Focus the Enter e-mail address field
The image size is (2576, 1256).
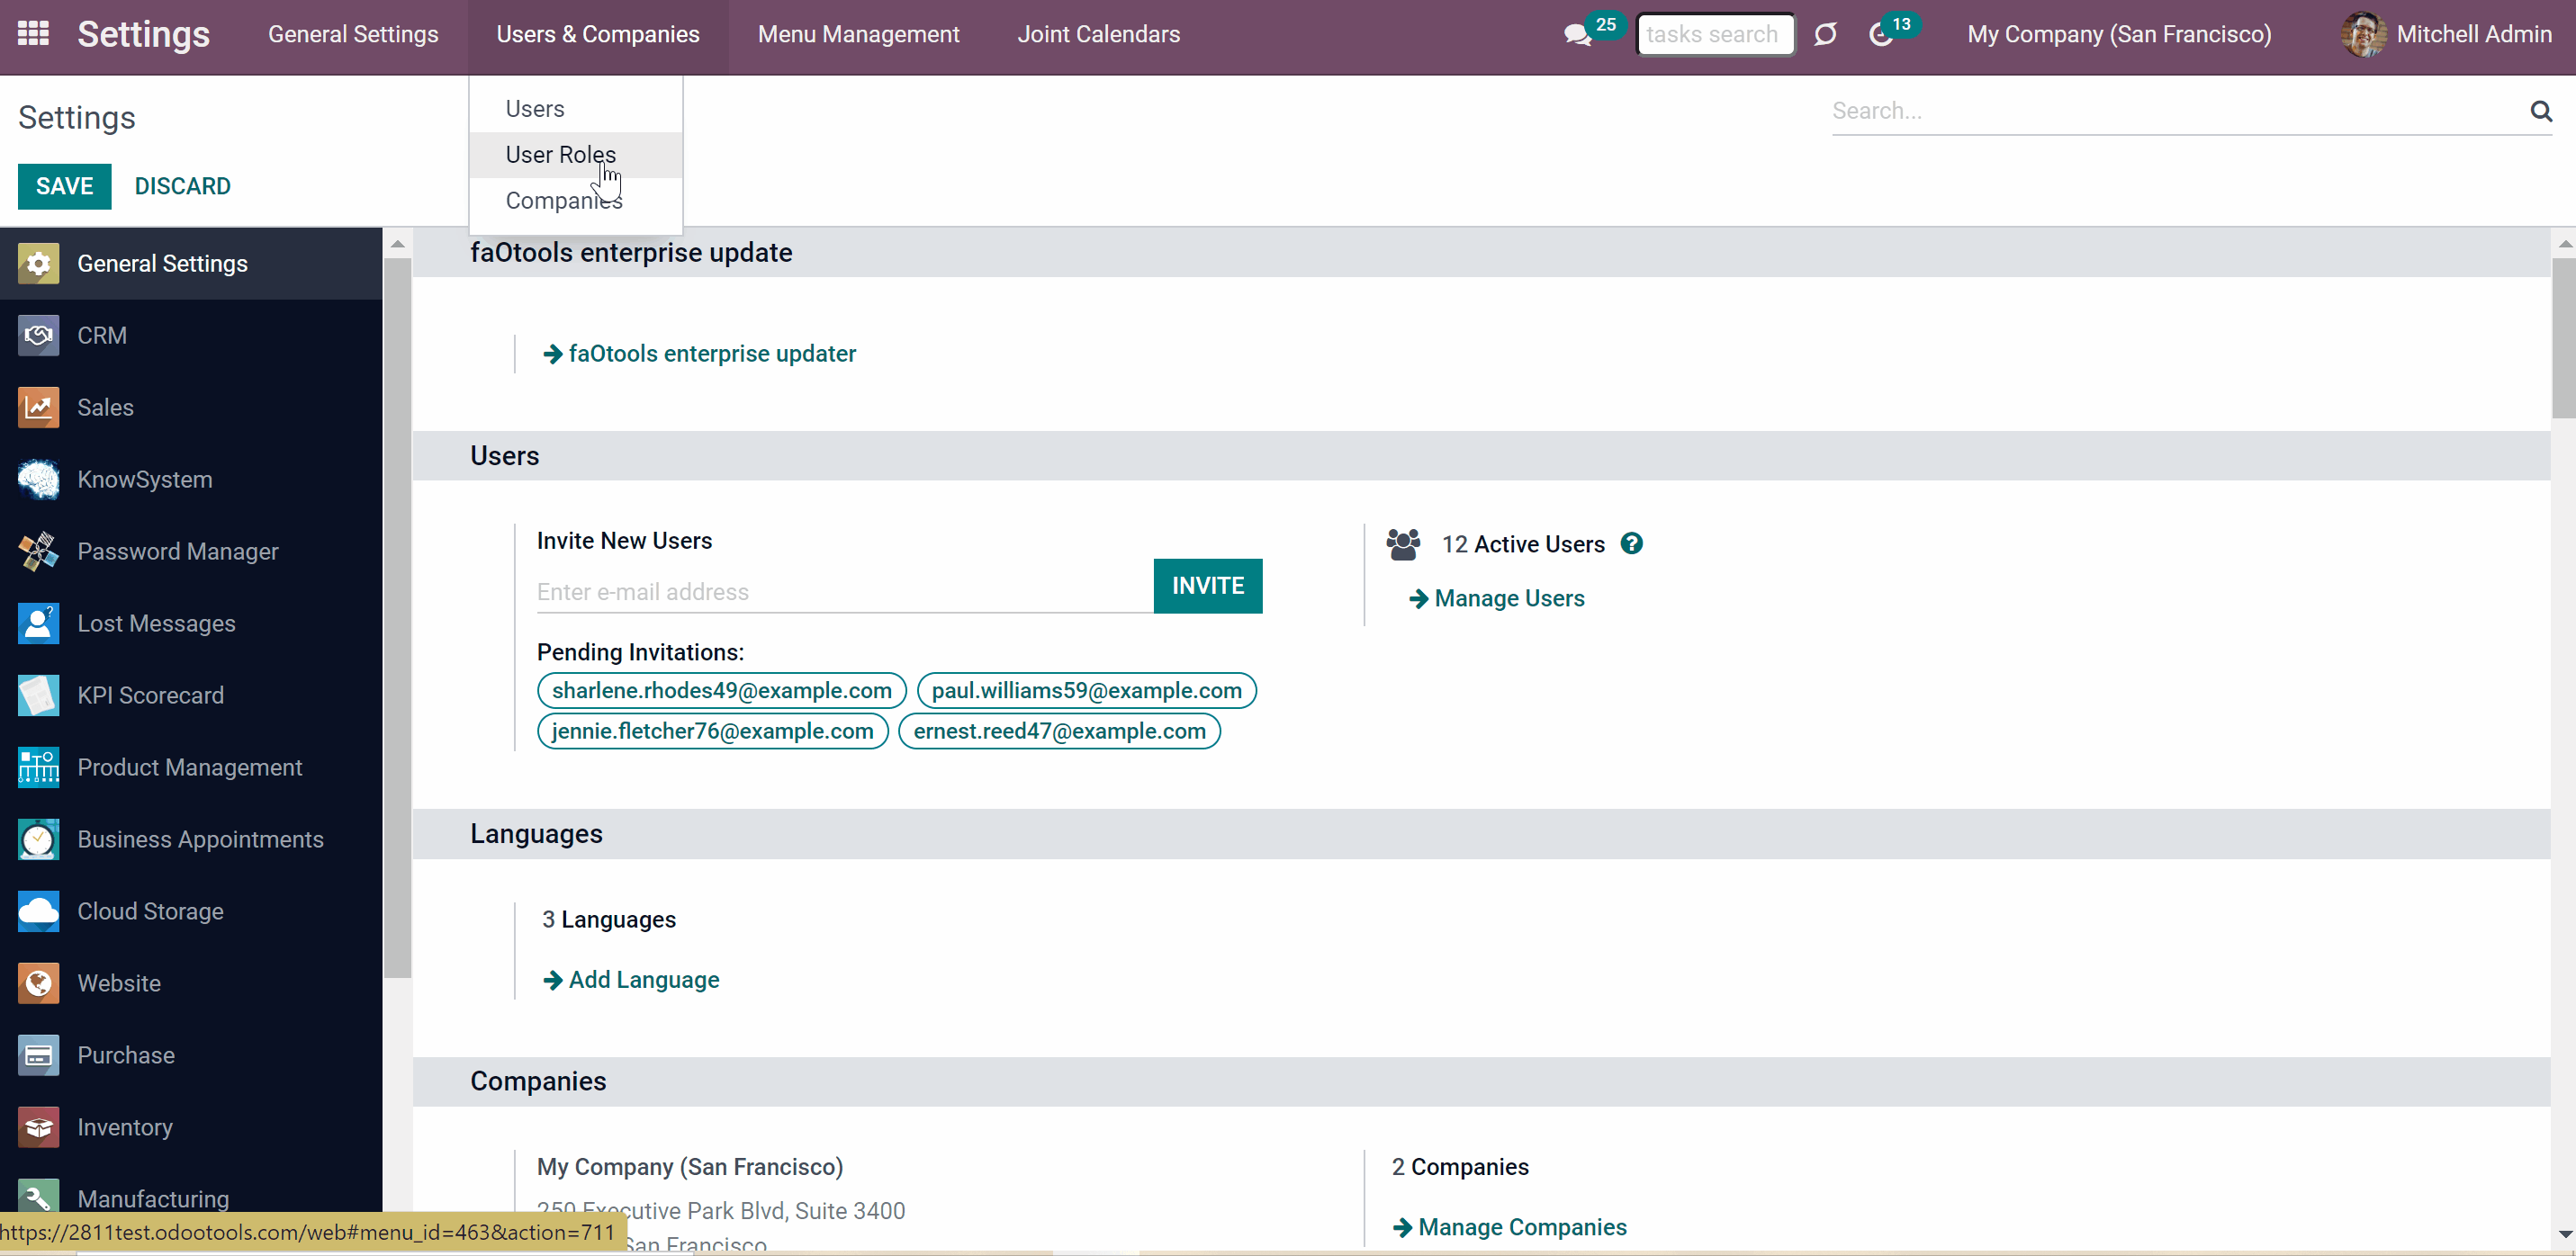tap(844, 592)
